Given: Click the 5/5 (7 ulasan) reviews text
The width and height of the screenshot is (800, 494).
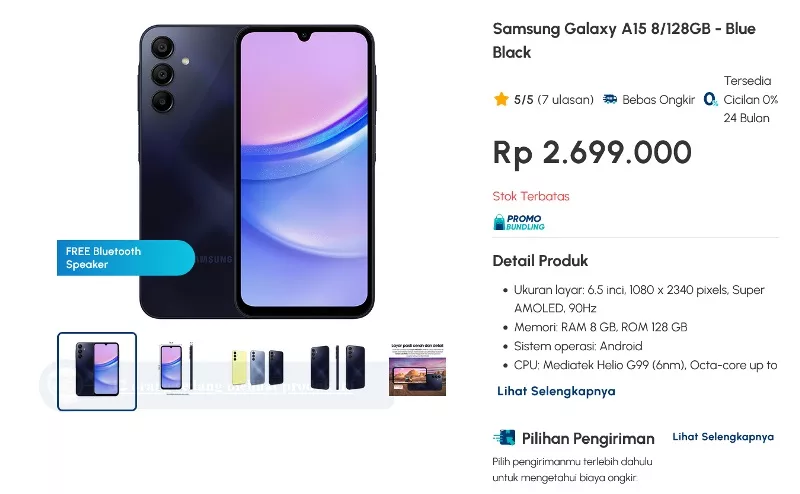Looking at the screenshot, I should tap(554, 100).
